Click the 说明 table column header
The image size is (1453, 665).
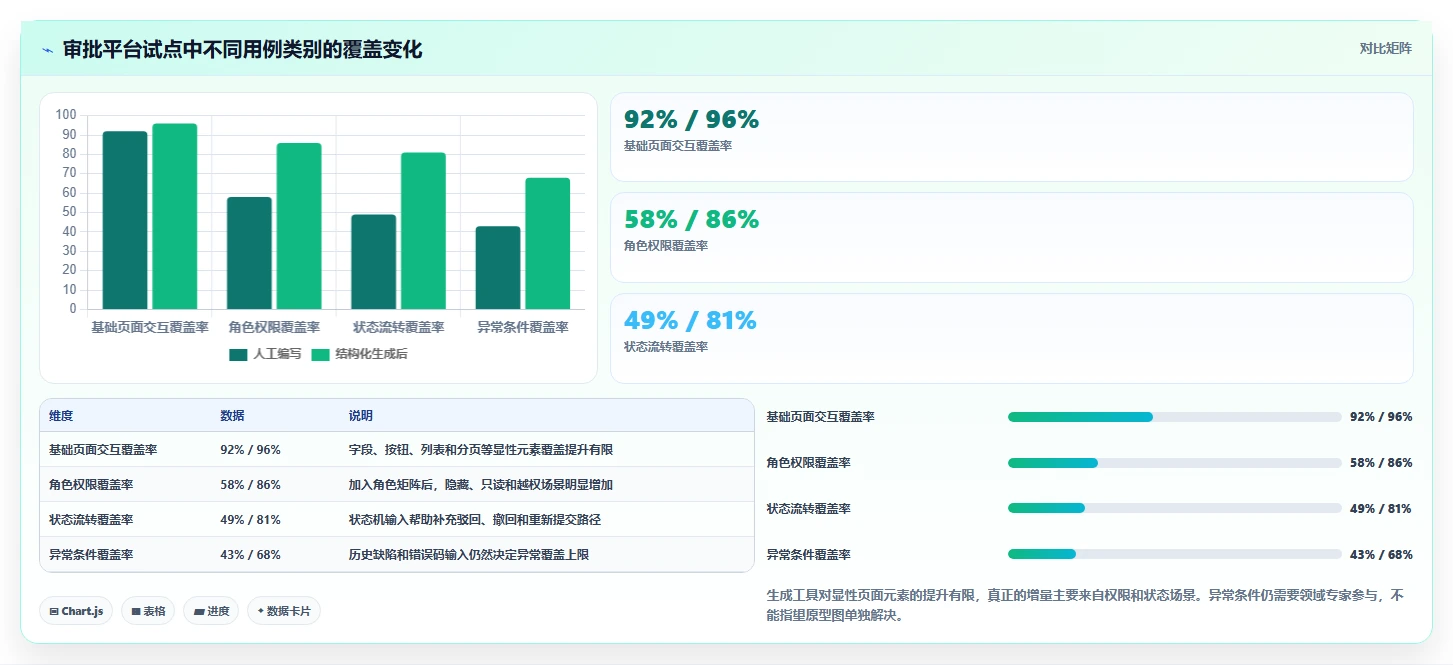[x=361, y=416]
